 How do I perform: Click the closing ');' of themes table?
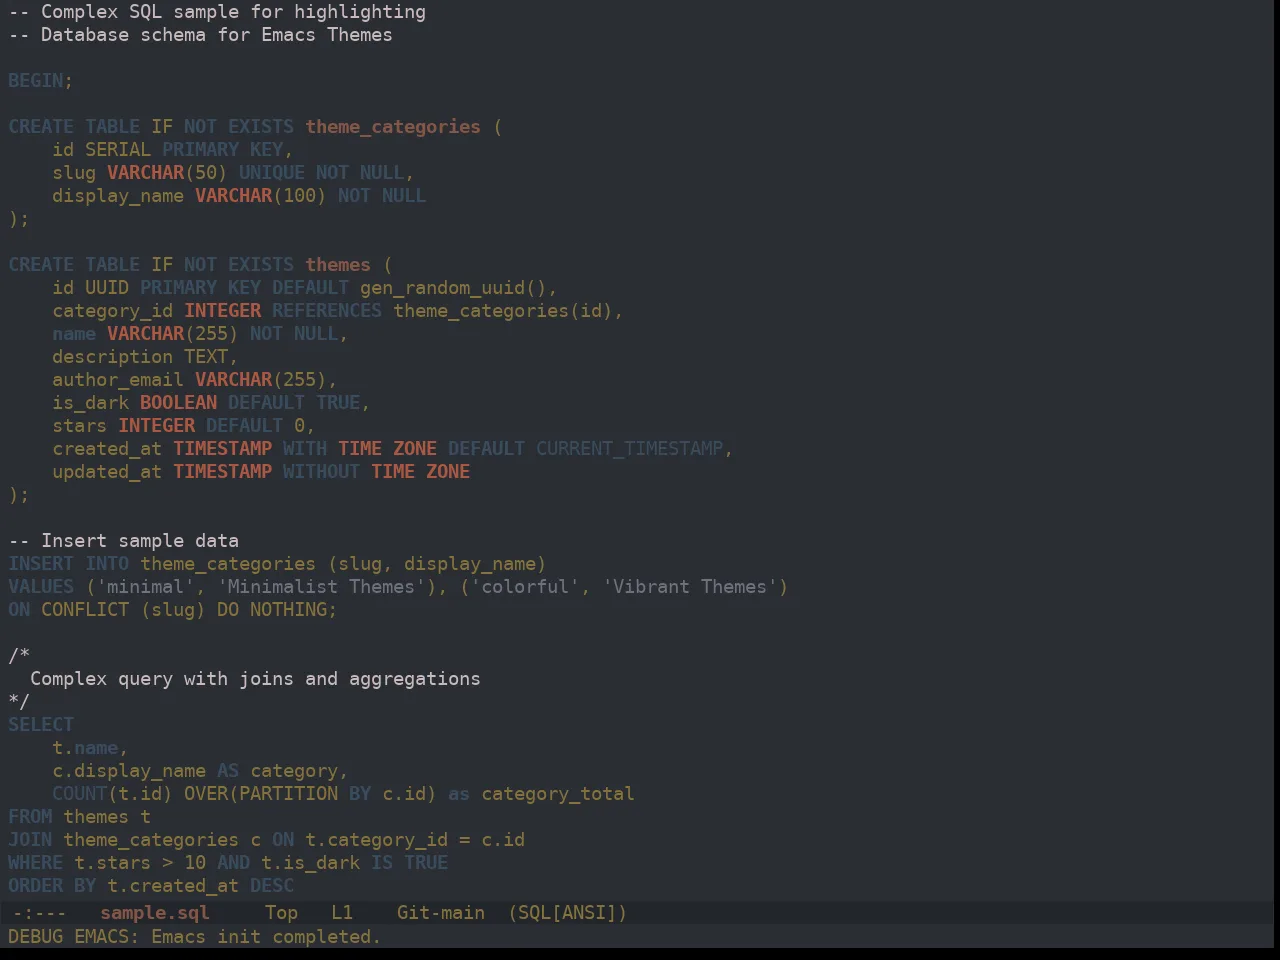[x=19, y=494]
